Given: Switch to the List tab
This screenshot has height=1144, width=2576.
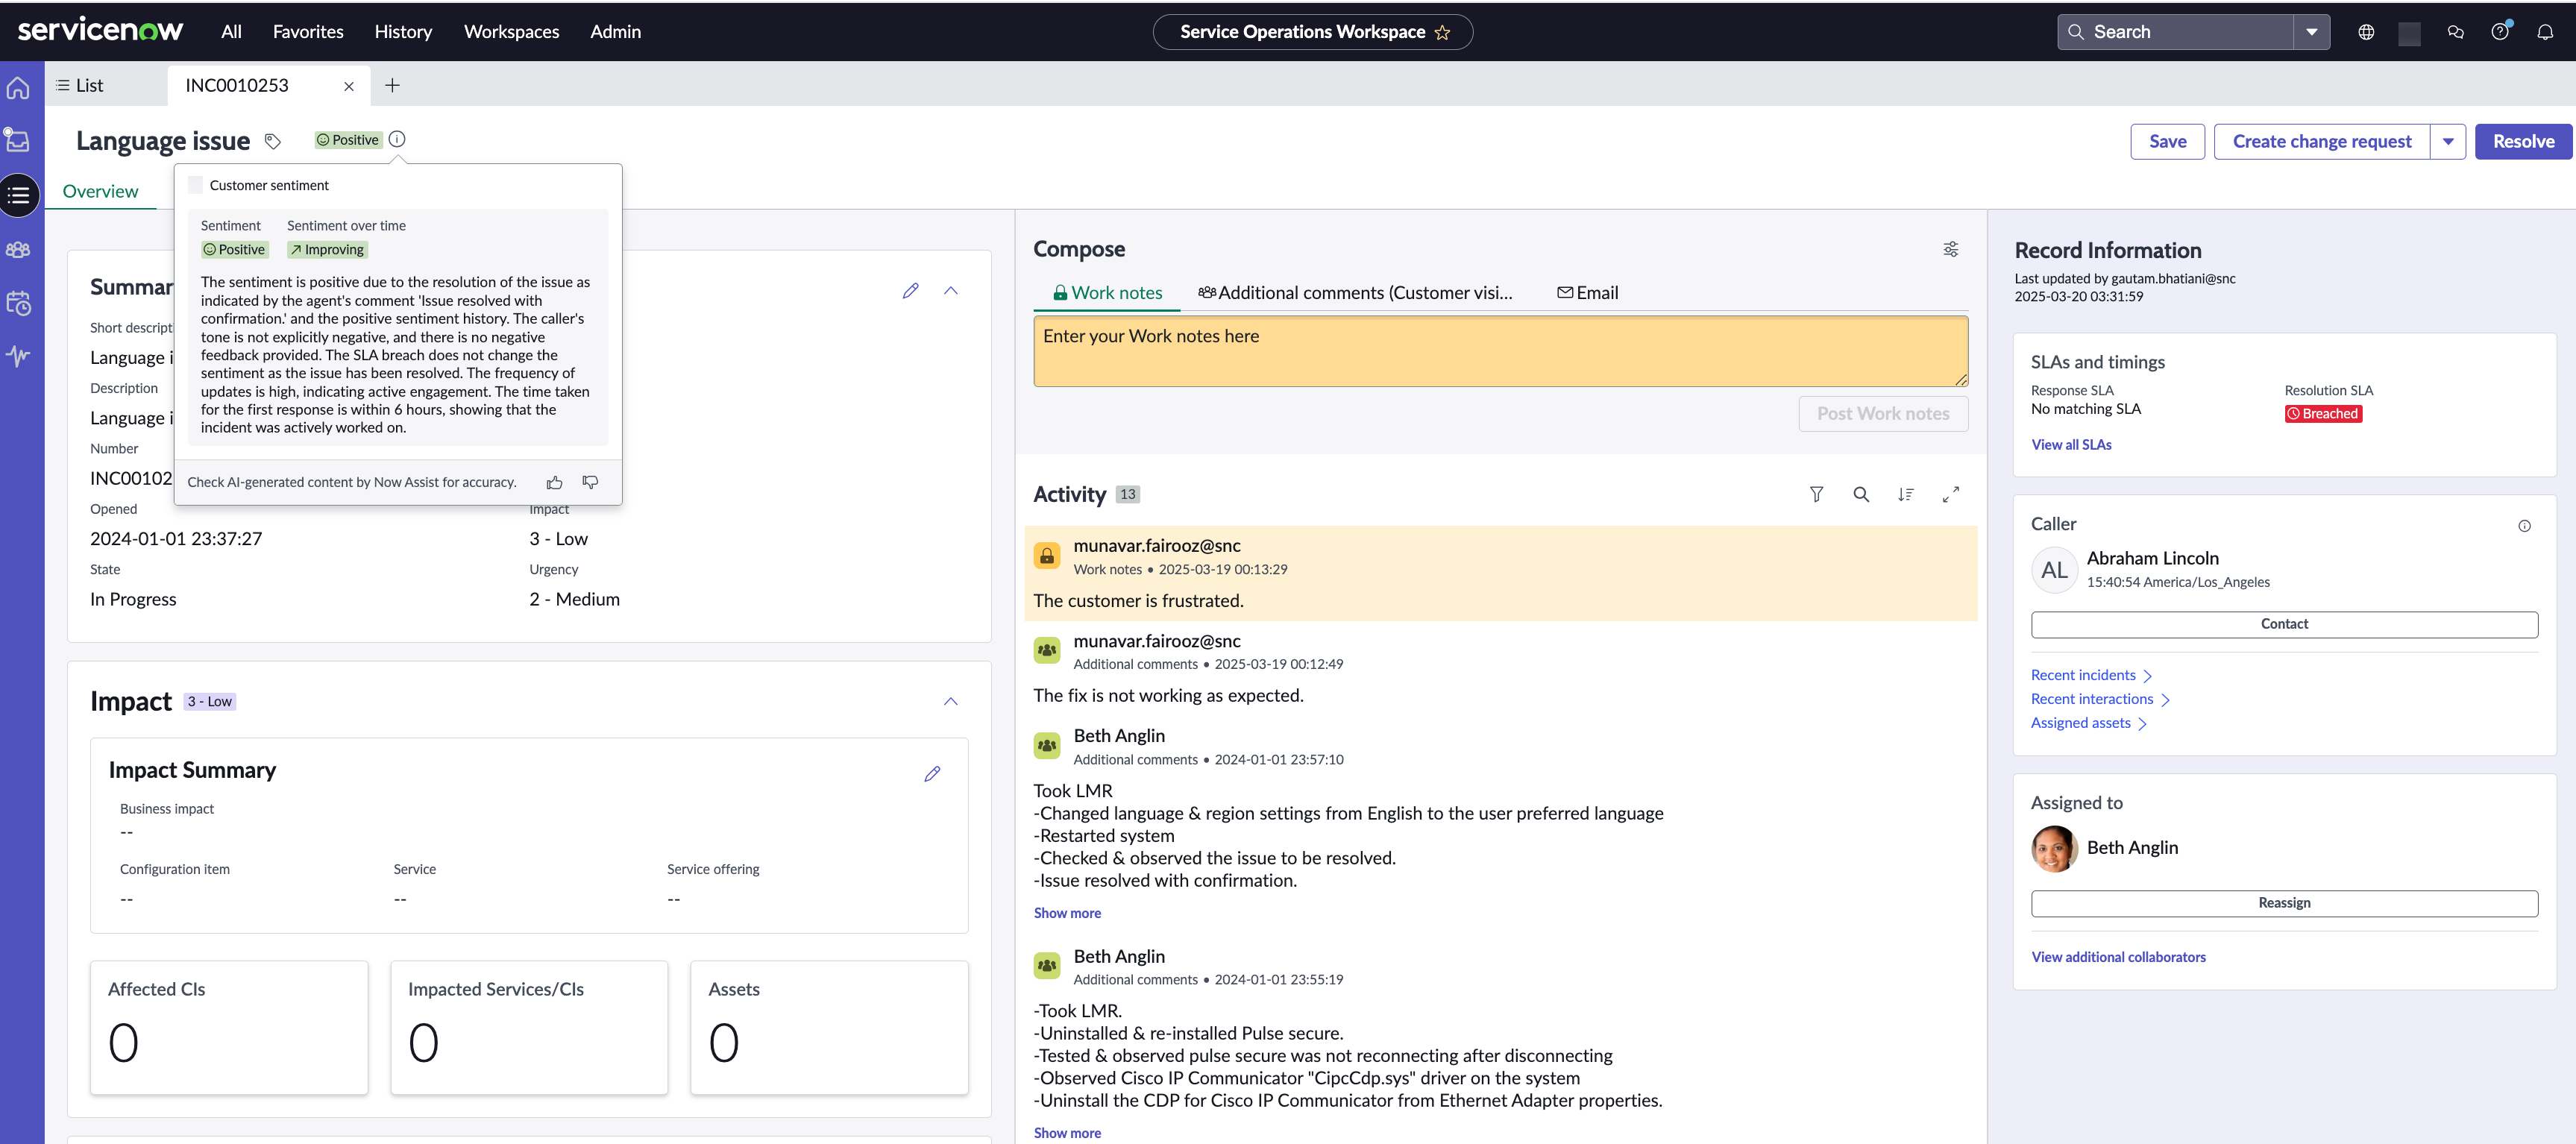Looking at the screenshot, I should pyautogui.click(x=80, y=85).
